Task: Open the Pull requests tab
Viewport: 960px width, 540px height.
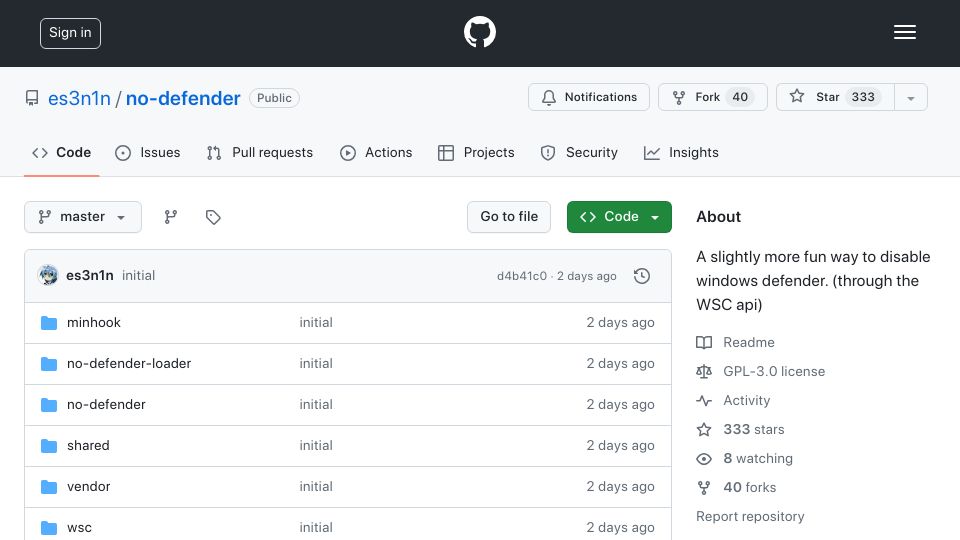Action: [260, 152]
